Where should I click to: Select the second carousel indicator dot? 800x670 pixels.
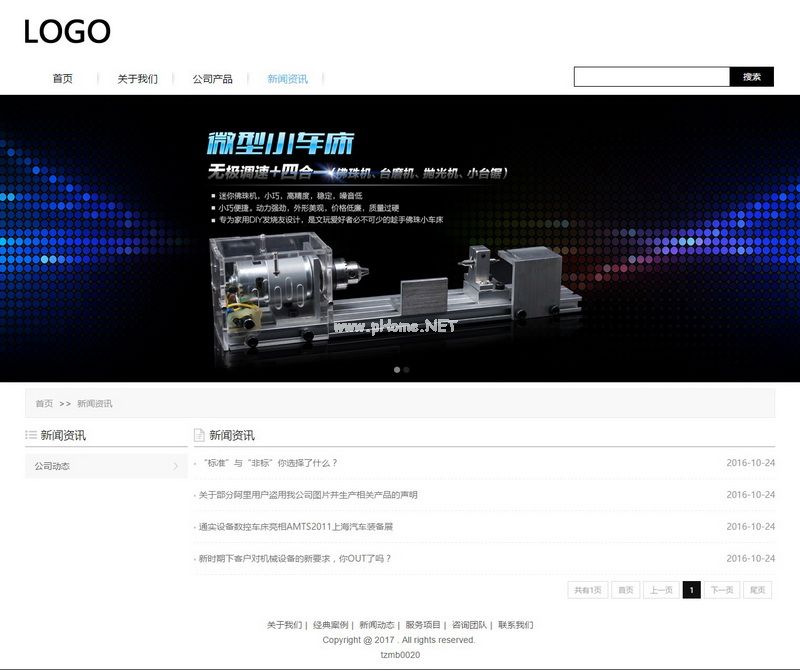(x=406, y=370)
